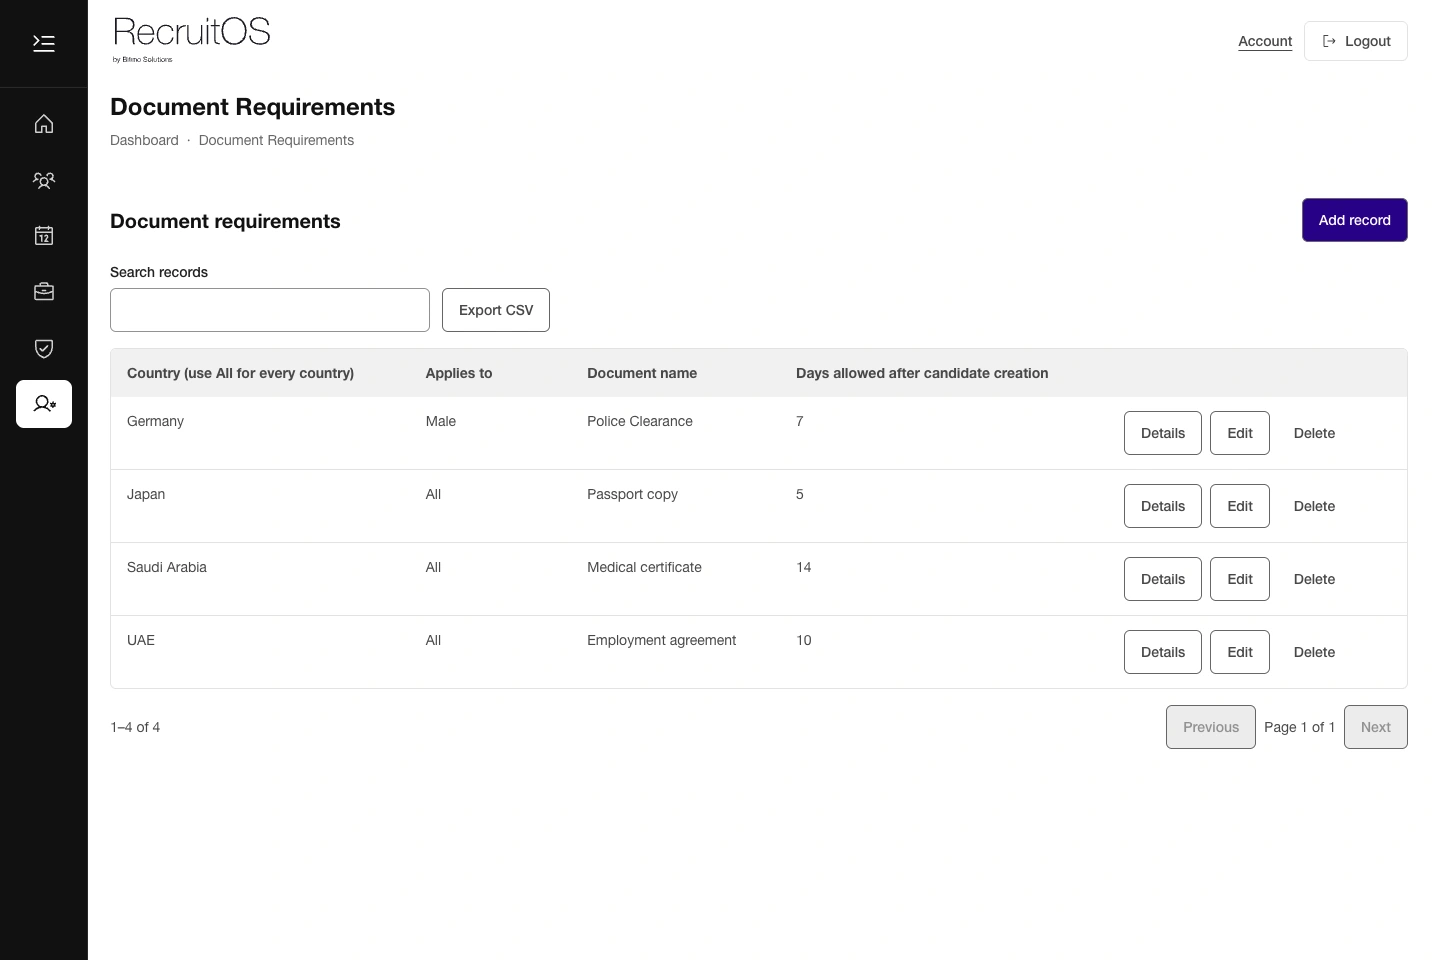1440x960 pixels.
Task: Open Details for the Saudi Arabia row
Action: click(1163, 579)
